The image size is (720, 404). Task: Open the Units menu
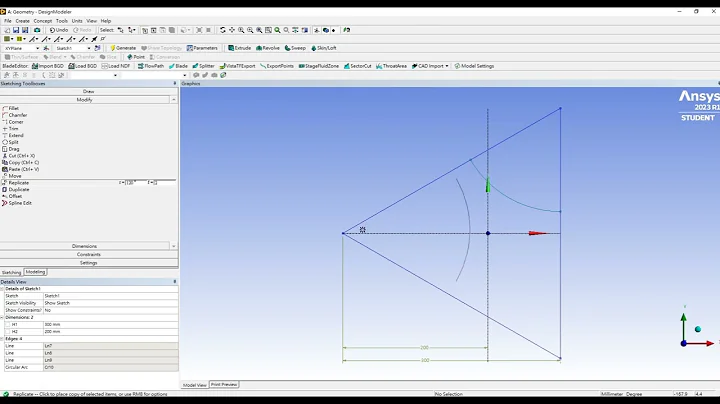[77, 21]
